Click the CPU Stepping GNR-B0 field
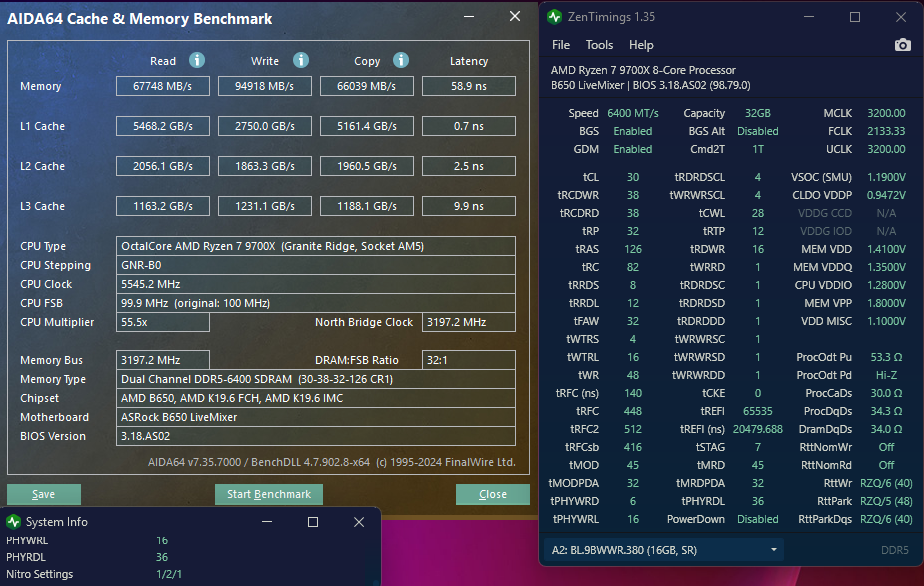The height and width of the screenshot is (586, 924). pos(316,265)
